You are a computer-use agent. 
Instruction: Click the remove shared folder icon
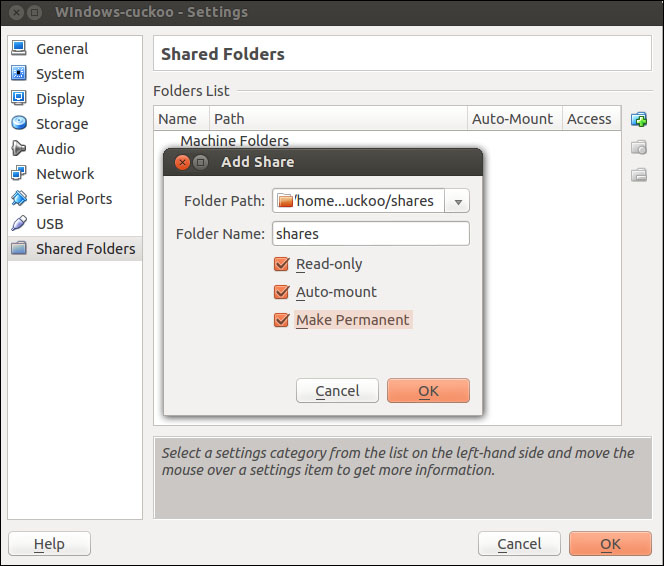639,174
